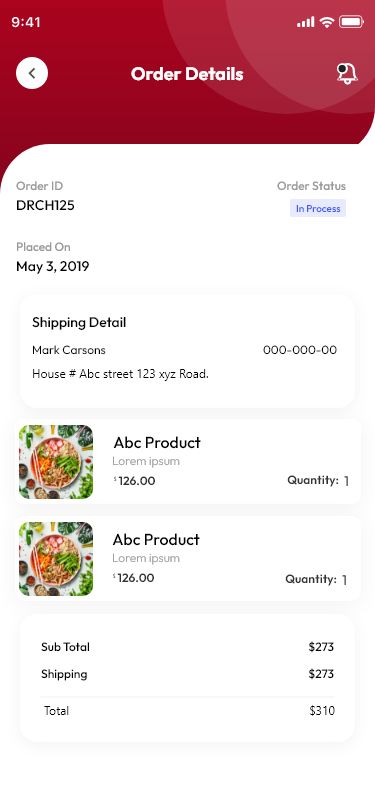The height and width of the screenshot is (809, 375).
Task: Tap the back arrow button
Action: coord(32,73)
